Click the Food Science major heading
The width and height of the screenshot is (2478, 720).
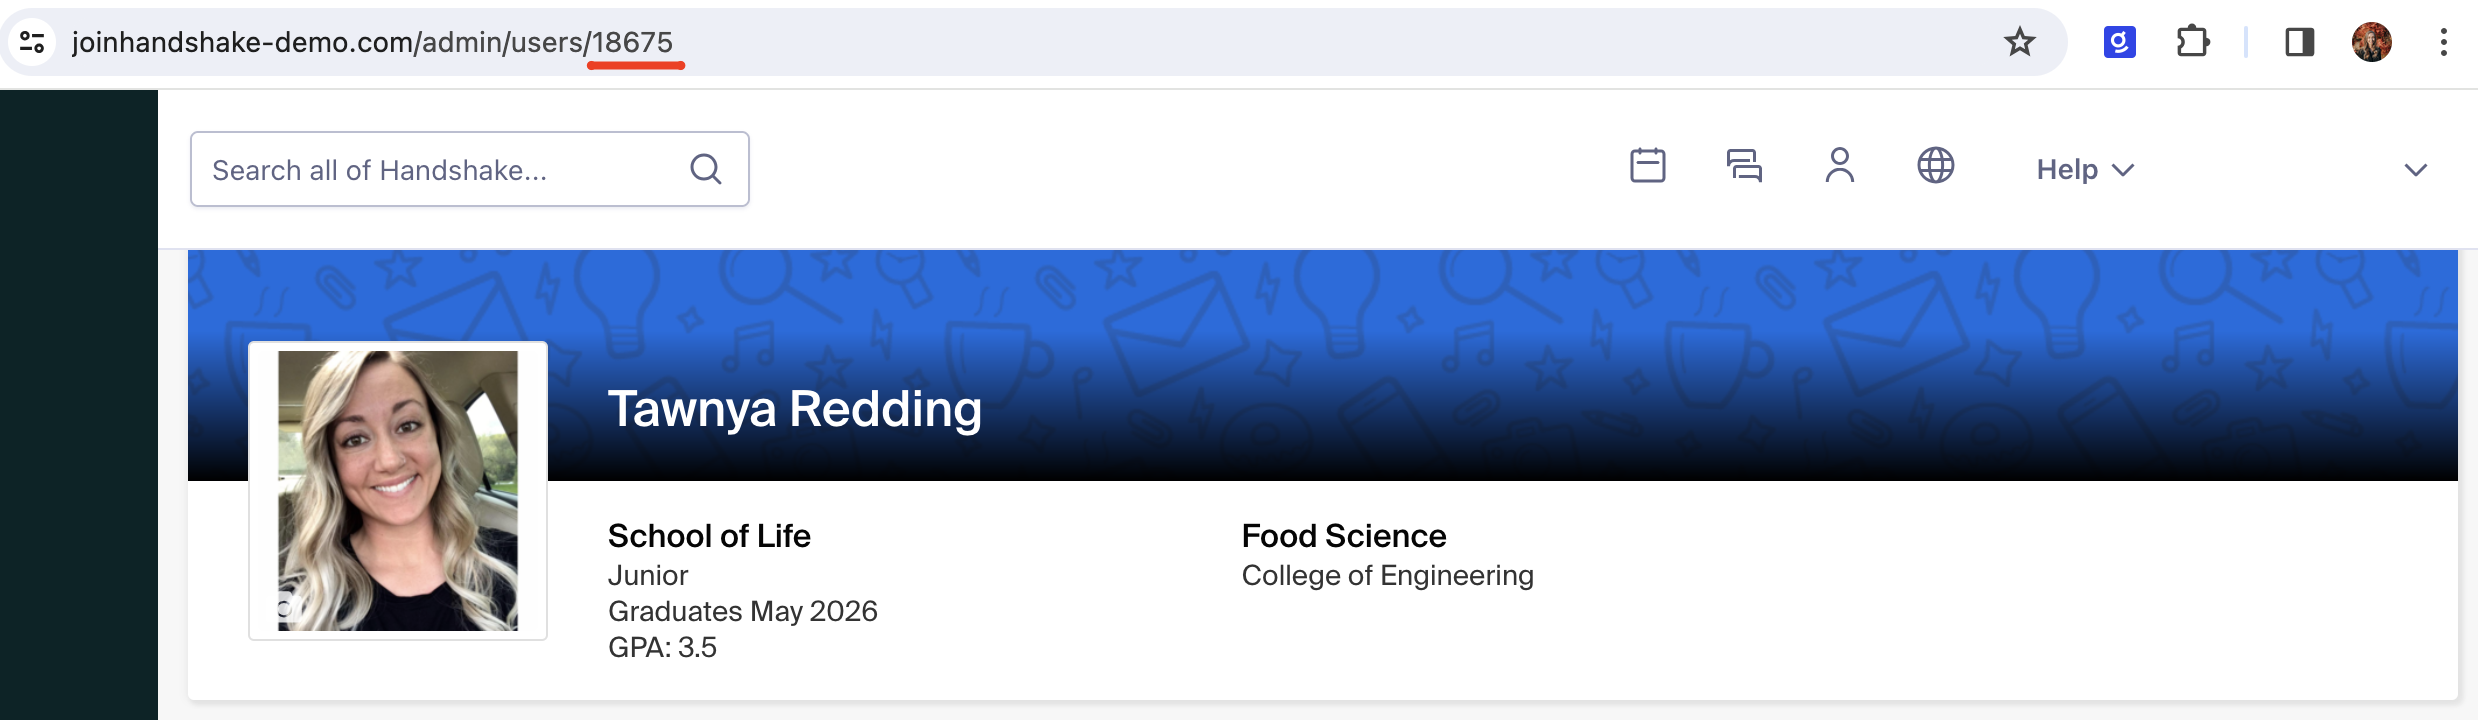click(1344, 536)
